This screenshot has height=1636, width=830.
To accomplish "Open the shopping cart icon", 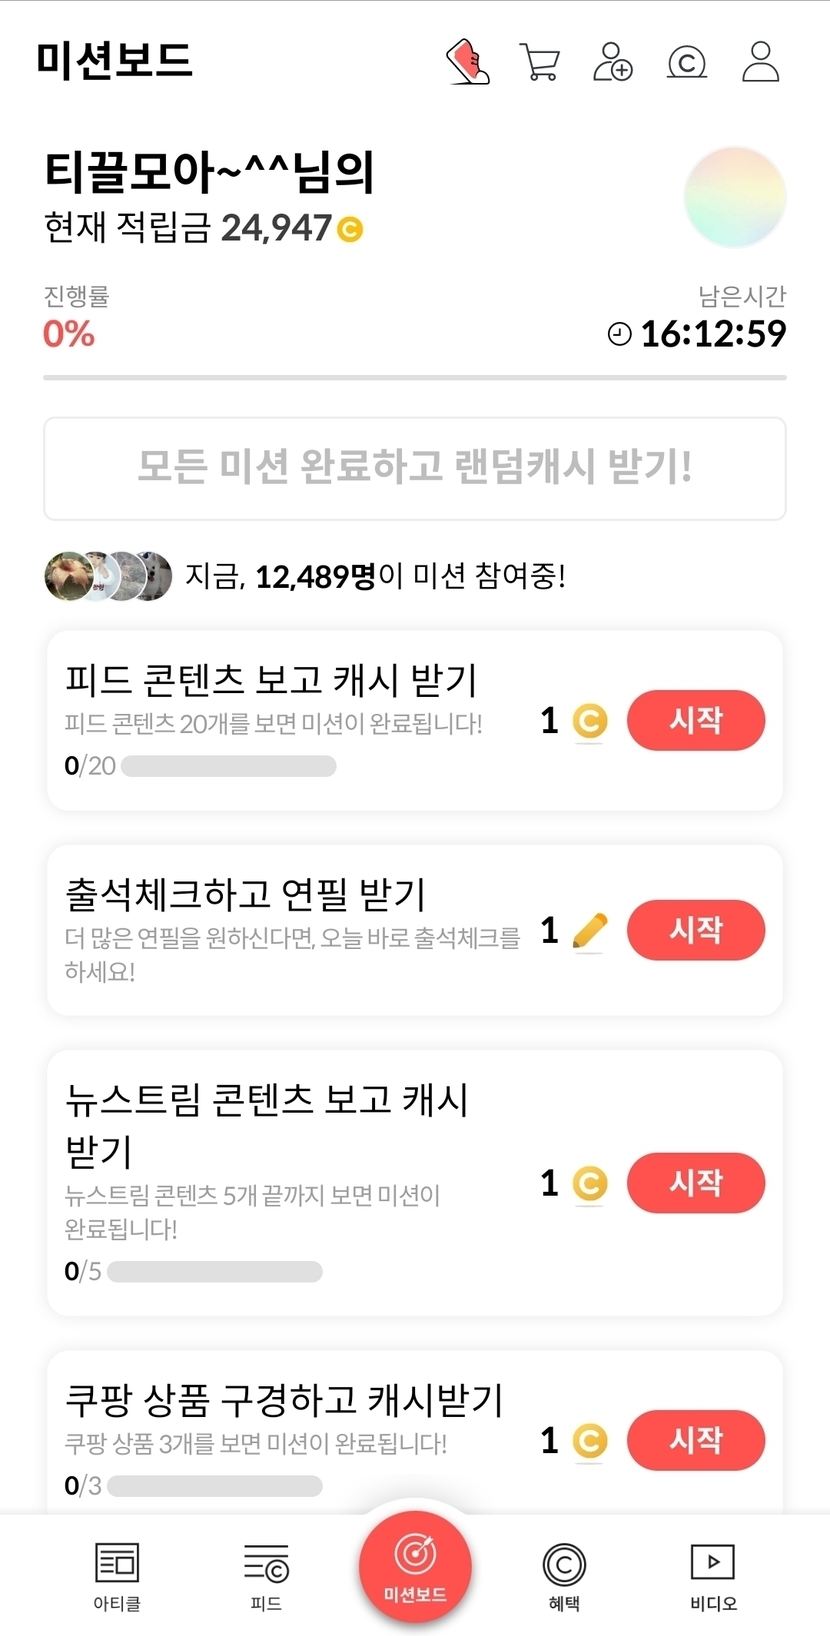I will point(540,62).
